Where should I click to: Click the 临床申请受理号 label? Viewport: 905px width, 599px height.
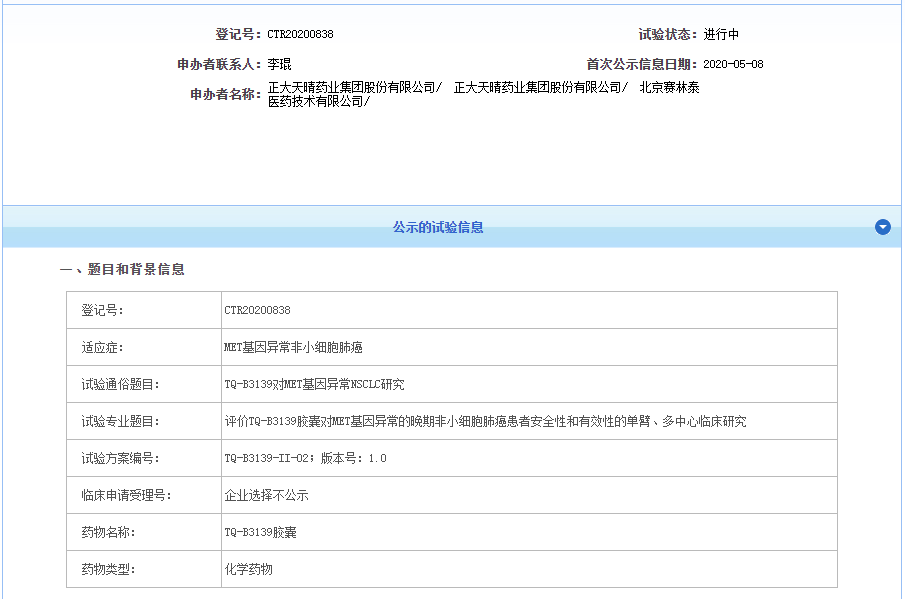point(126,495)
